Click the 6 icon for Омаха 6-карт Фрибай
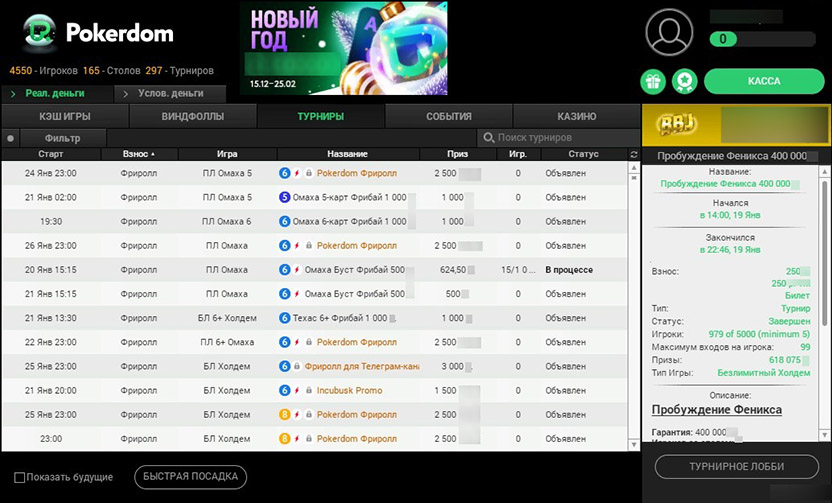 point(284,221)
